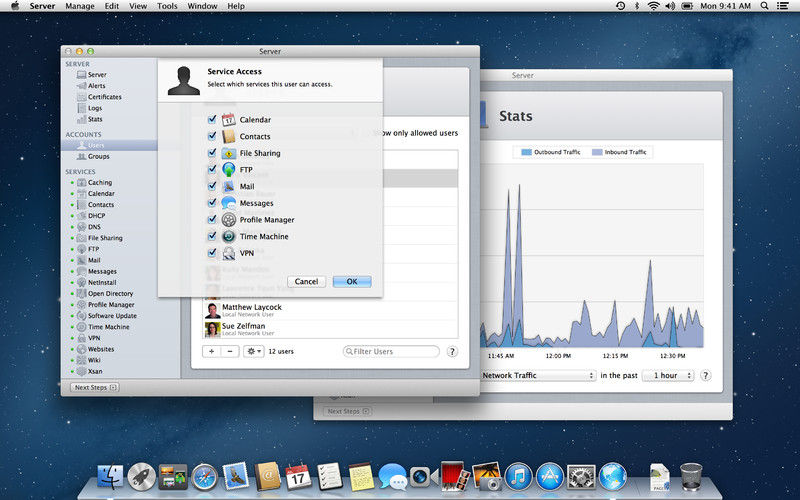
Task: Click the Calendar icon in the service list
Action: click(x=229, y=119)
